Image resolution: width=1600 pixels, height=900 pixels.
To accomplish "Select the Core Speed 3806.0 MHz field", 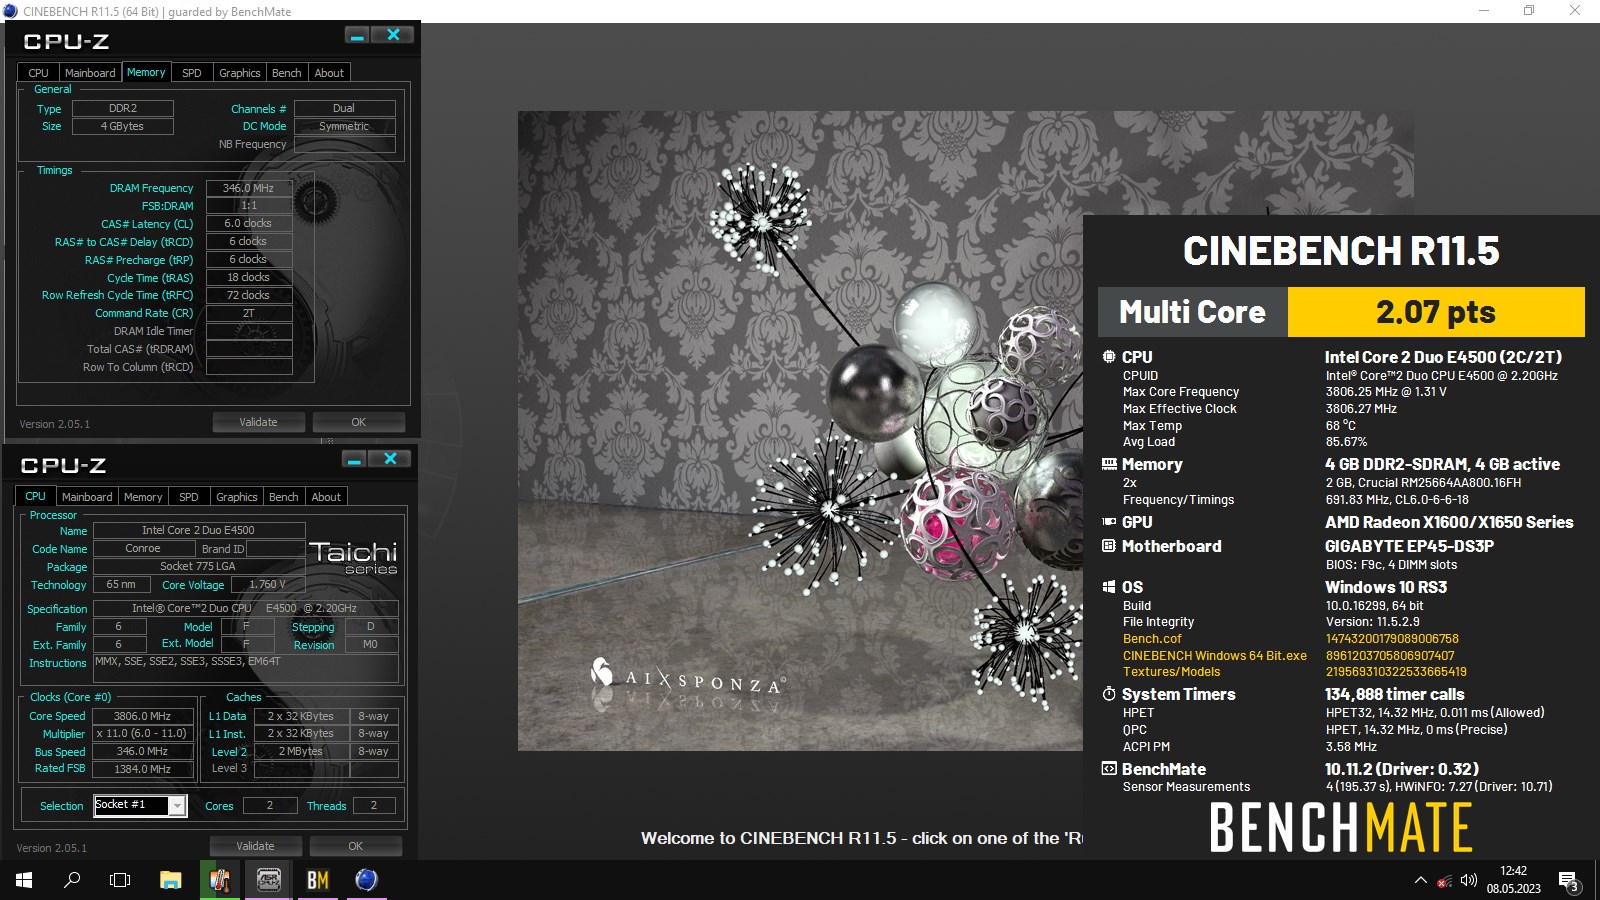I will pos(142,716).
